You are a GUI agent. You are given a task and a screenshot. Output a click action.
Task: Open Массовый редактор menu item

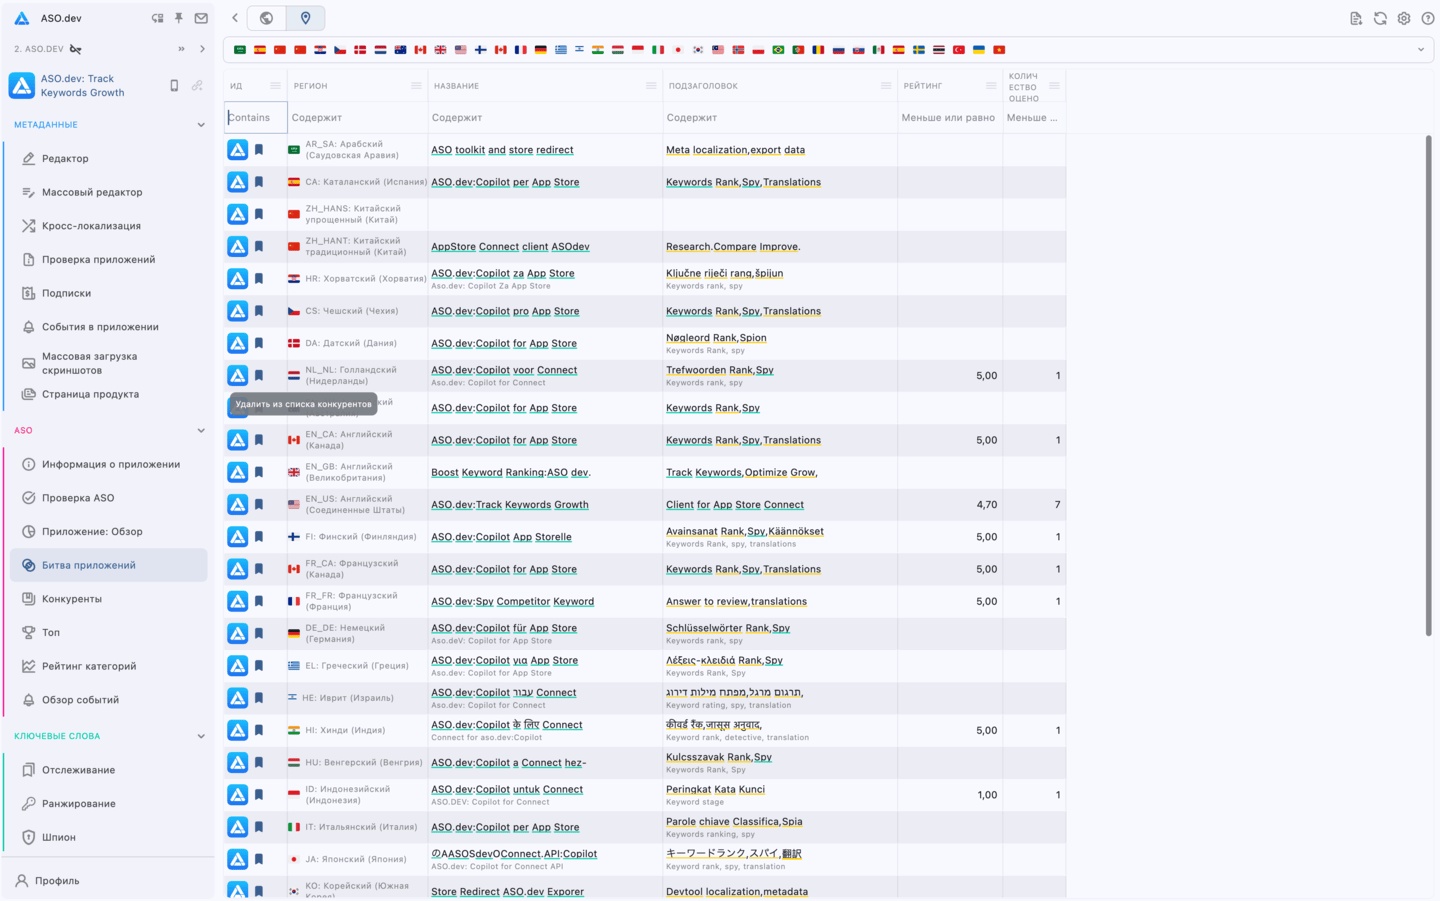[x=92, y=192]
